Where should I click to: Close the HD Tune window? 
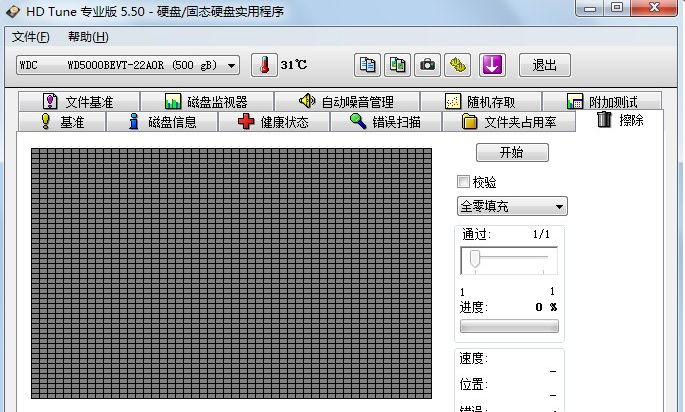[654, 8]
